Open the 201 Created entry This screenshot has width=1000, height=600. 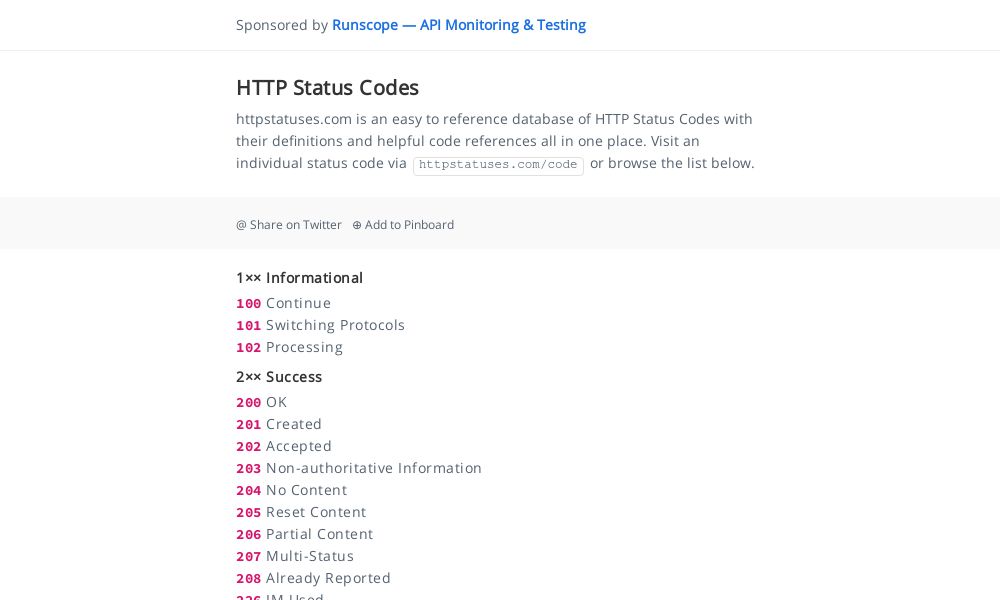(x=279, y=424)
